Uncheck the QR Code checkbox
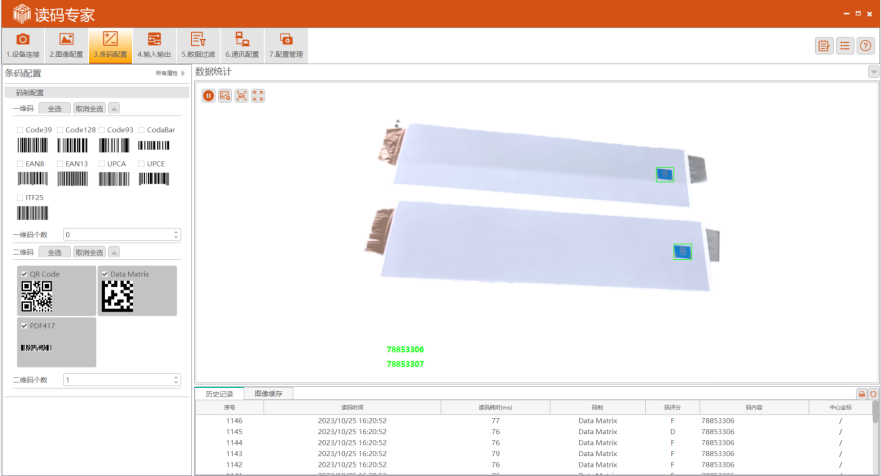This screenshot has width=881, height=476. pyautogui.click(x=24, y=274)
